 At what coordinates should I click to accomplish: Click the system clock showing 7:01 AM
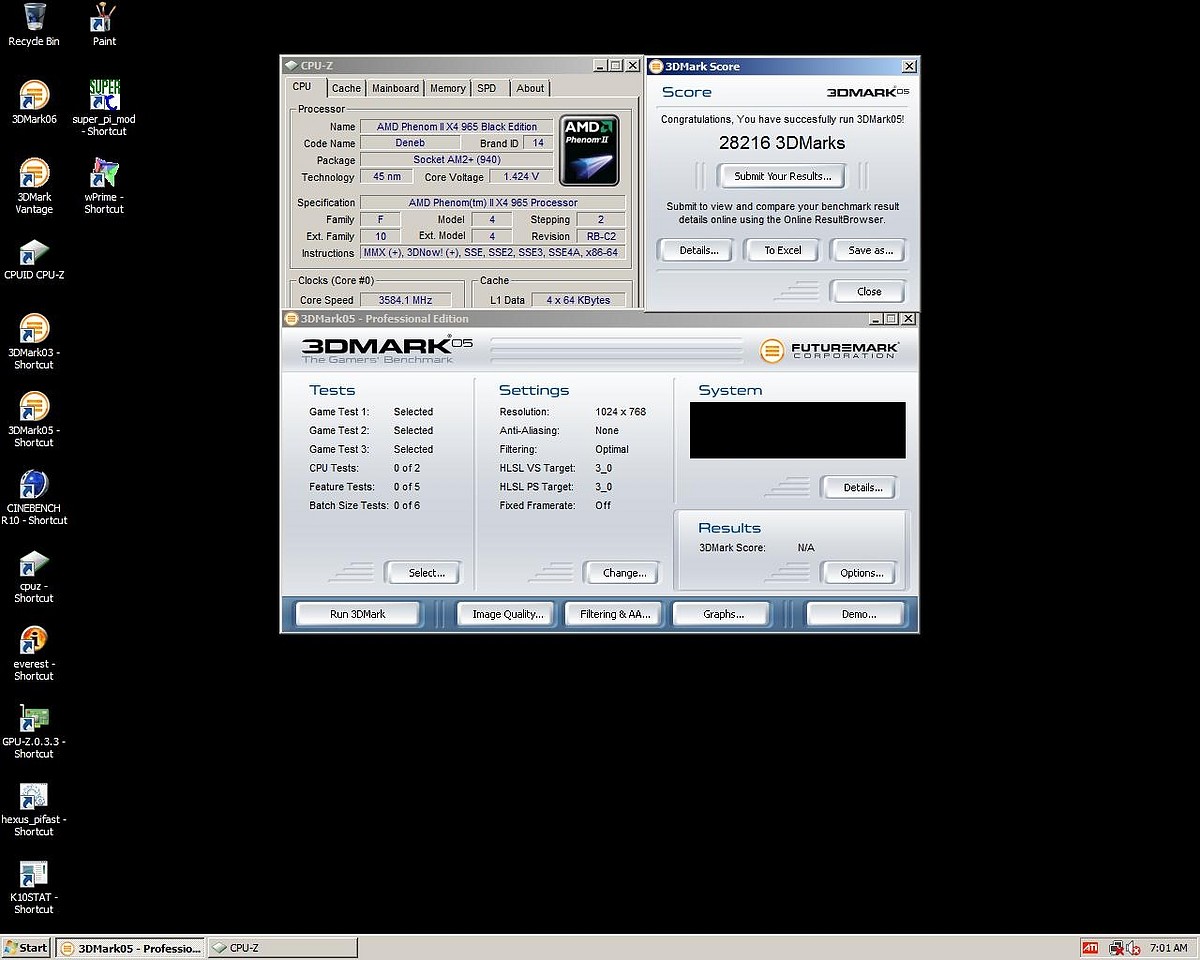point(1169,947)
